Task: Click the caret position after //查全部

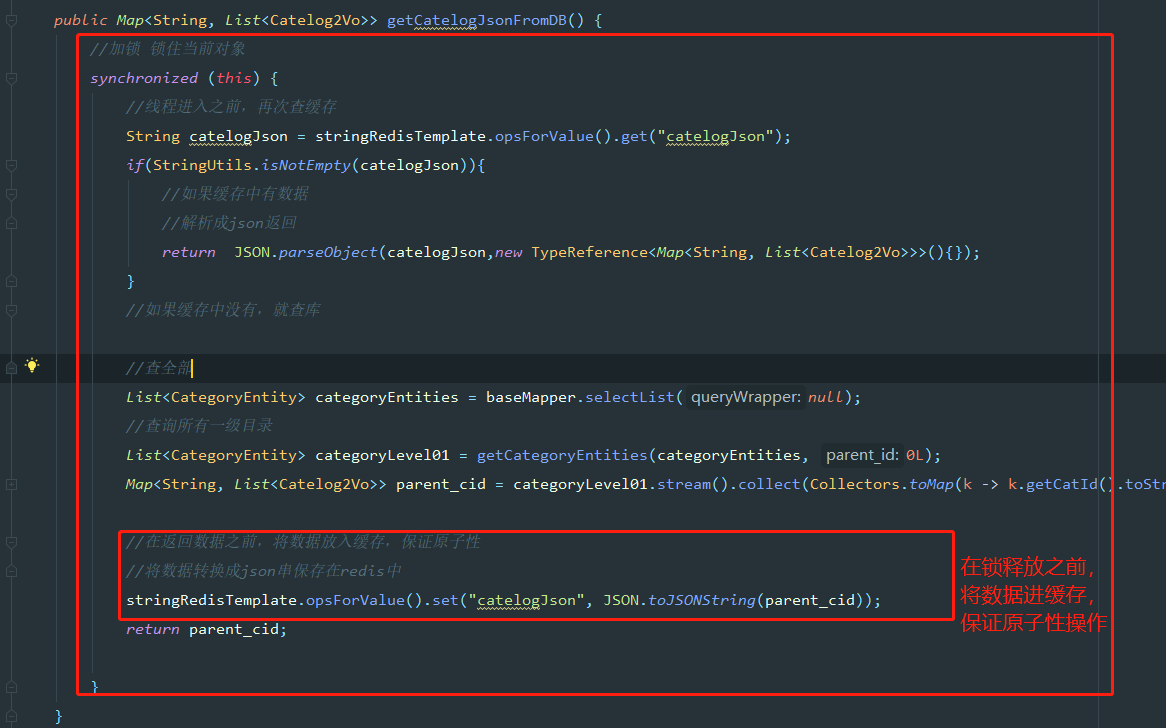Action: point(192,368)
